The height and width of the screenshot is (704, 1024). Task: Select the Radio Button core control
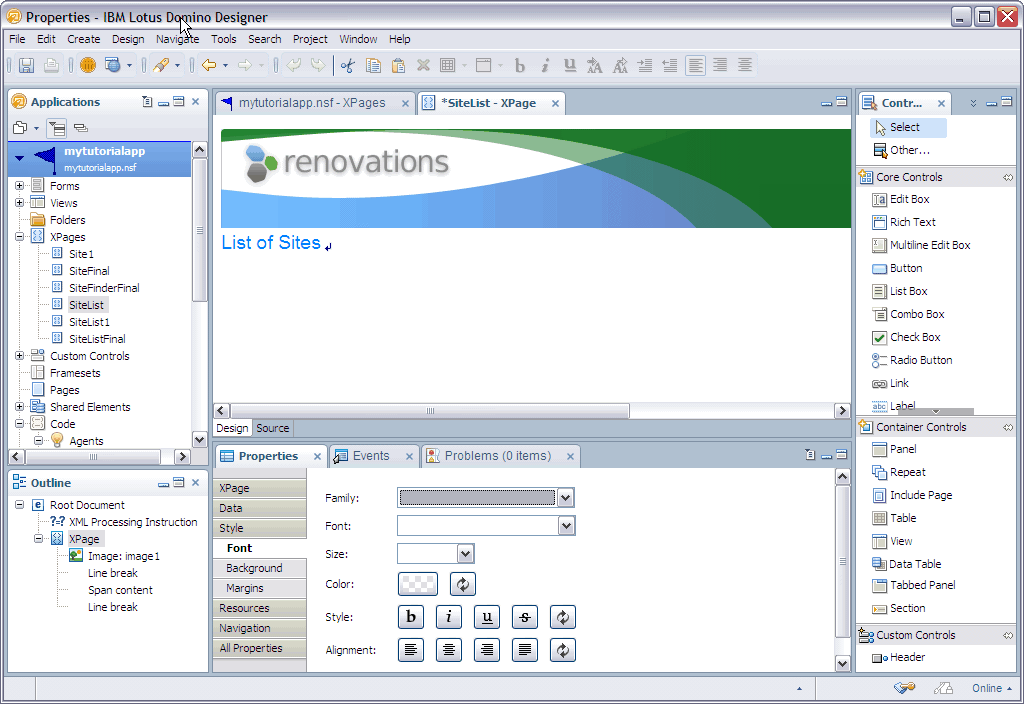pos(919,360)
